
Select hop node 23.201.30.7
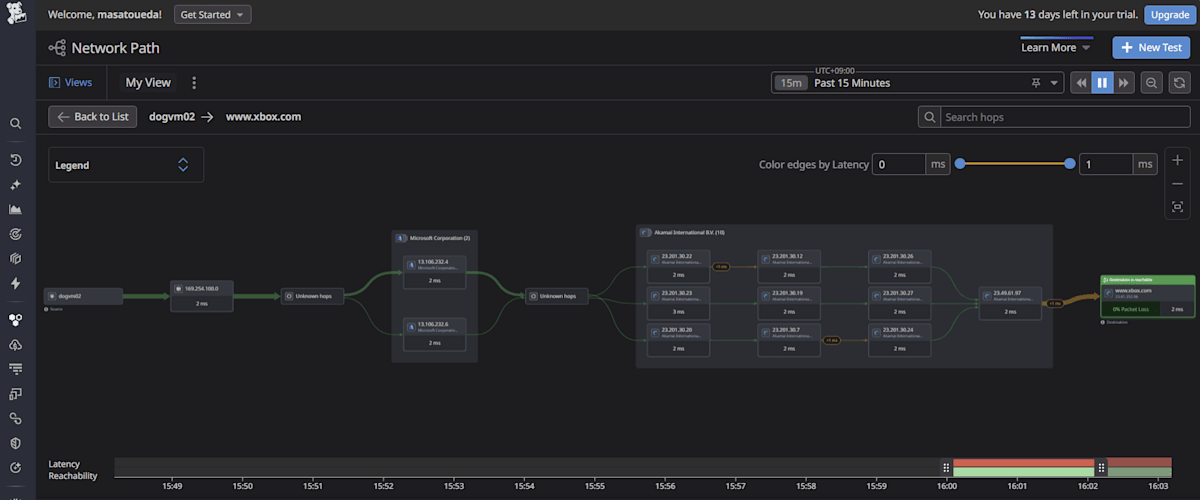[789, 339]
